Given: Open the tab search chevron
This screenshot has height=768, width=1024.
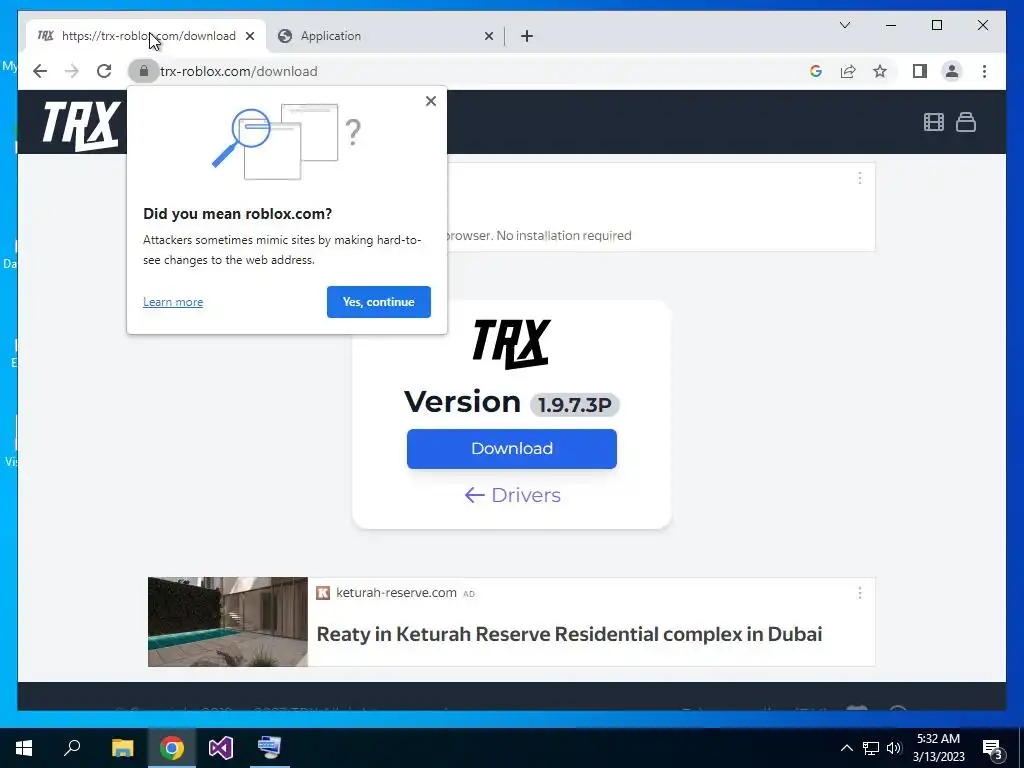Looking at the screenshot, I should (x=844, y=25).
